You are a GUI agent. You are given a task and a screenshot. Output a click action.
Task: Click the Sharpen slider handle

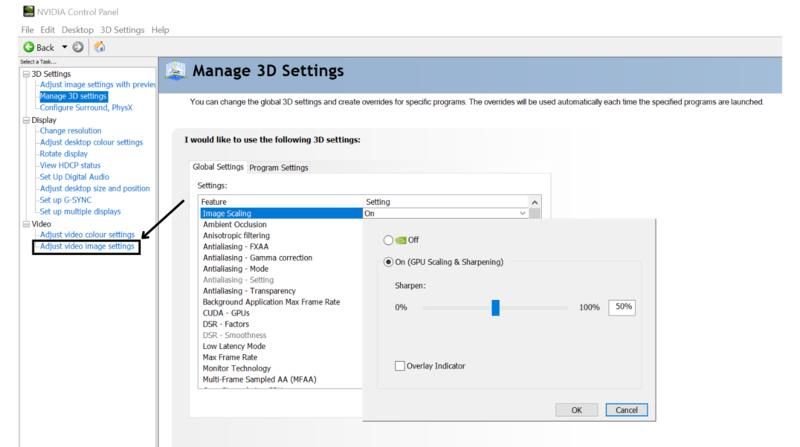495,307
